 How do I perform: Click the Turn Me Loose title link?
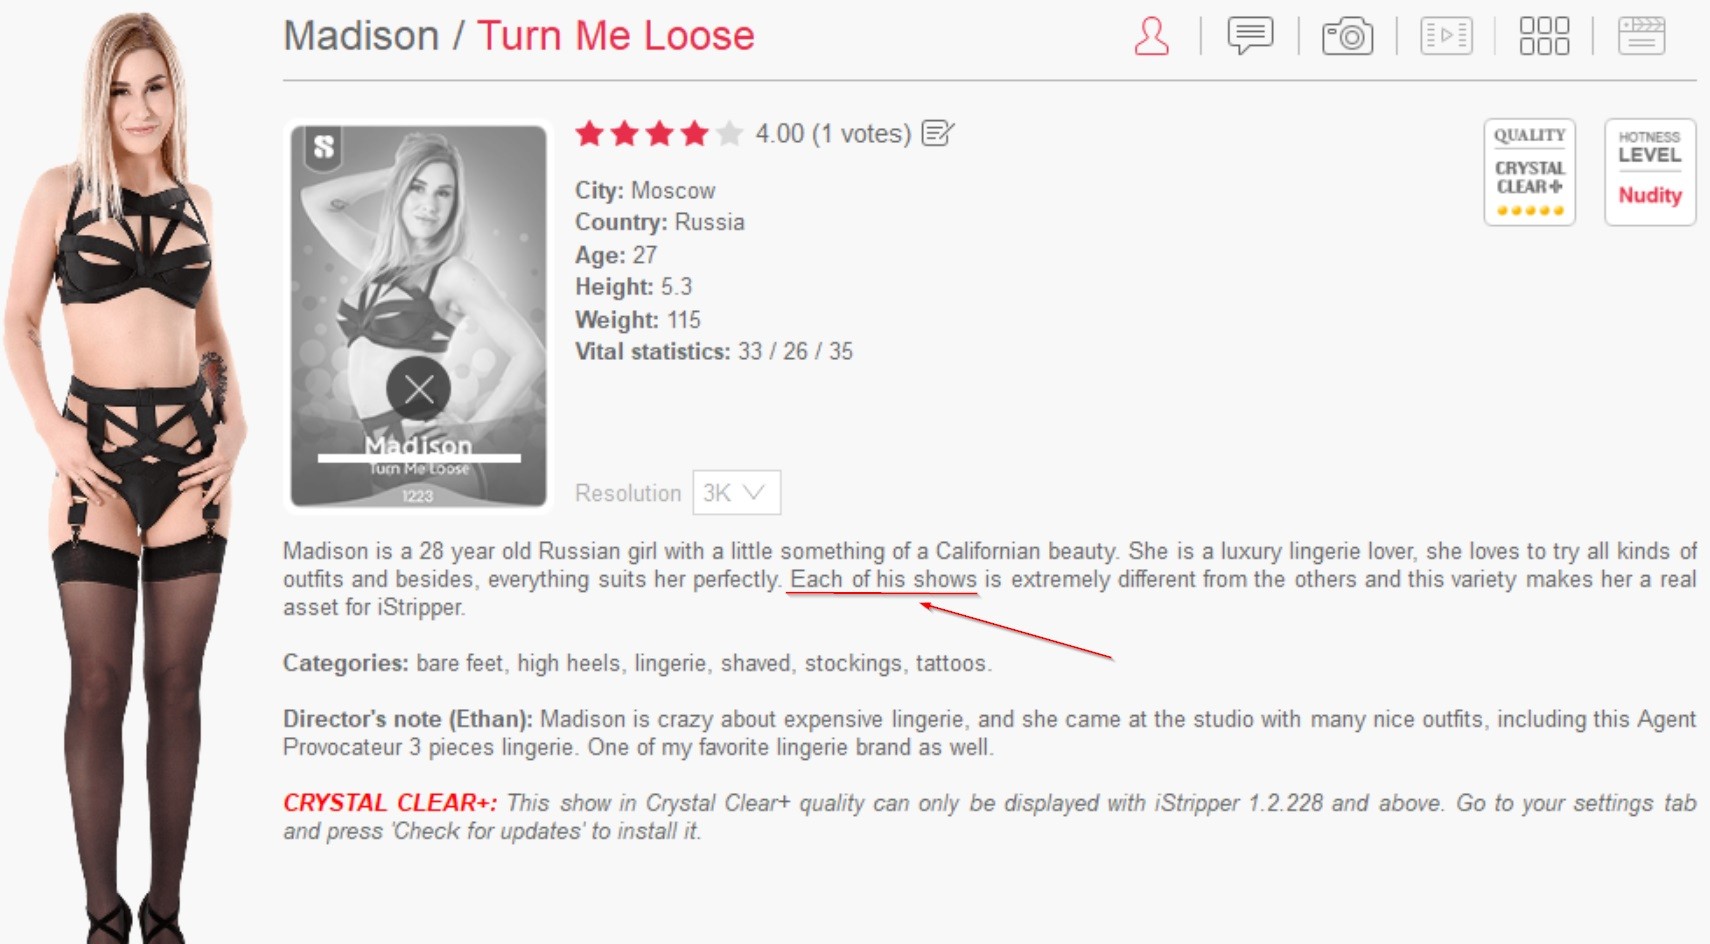click(x=616, y=36)
